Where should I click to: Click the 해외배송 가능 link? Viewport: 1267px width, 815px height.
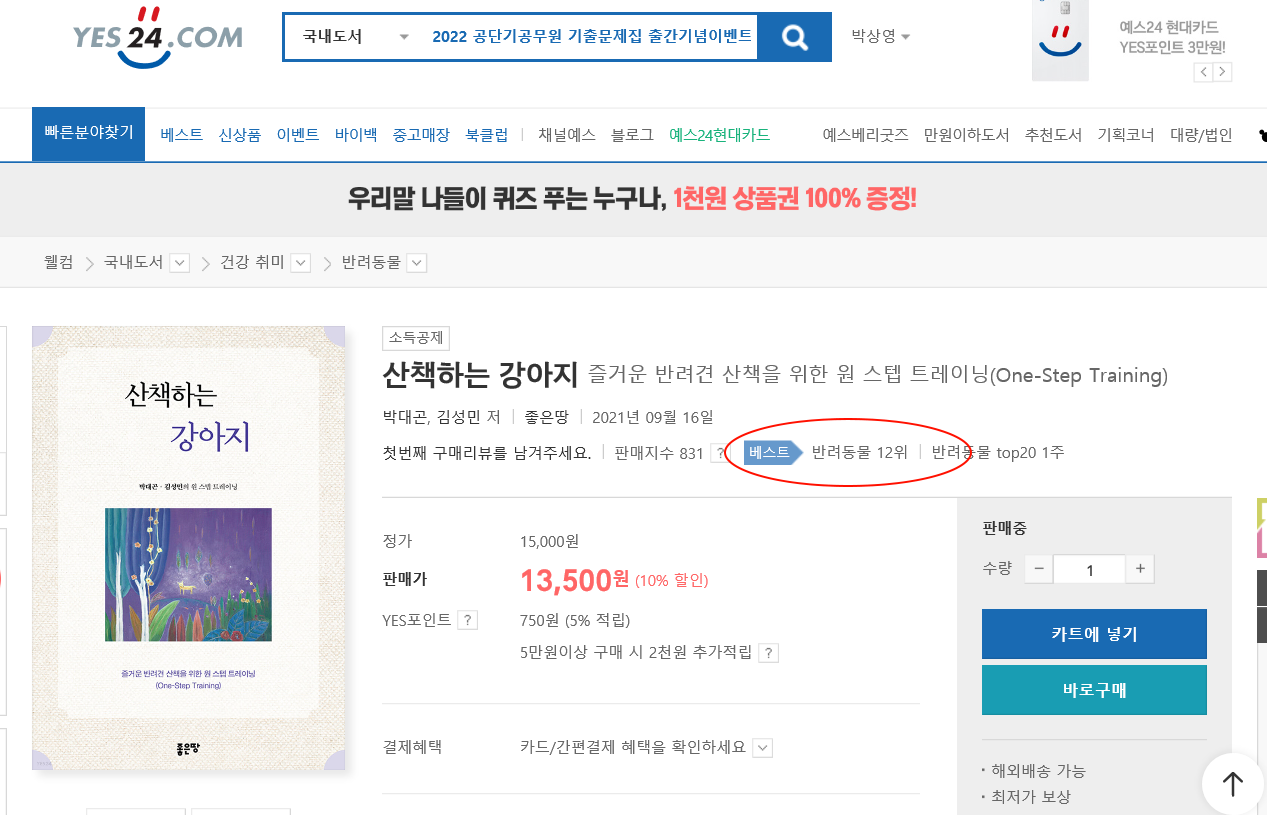[1038, 770]
